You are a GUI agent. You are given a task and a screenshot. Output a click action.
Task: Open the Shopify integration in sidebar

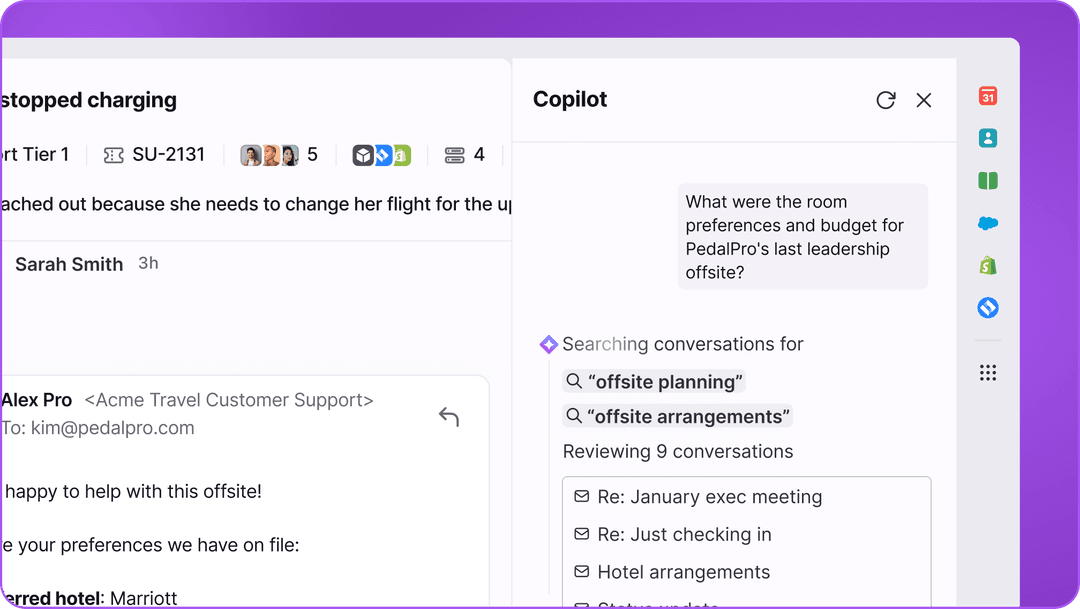tap(988, 266)
